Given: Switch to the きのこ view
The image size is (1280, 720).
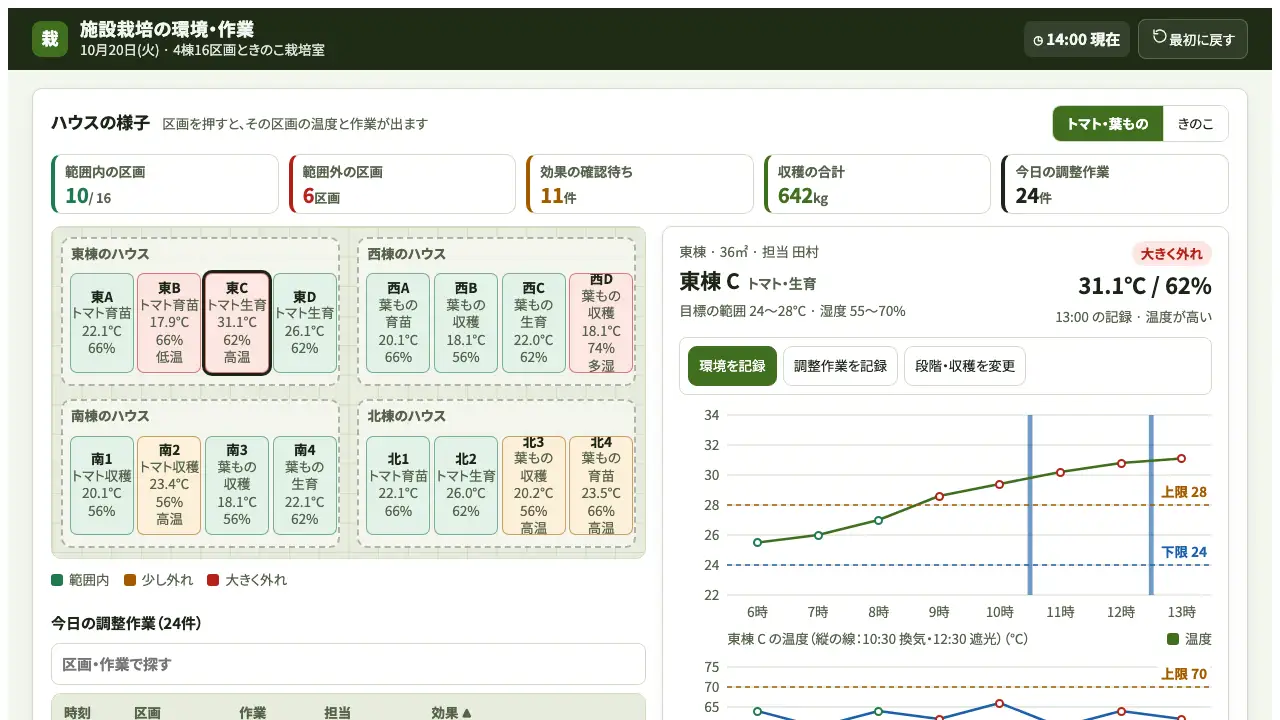Looking at the screenshot, I should tap(1196, 124).
